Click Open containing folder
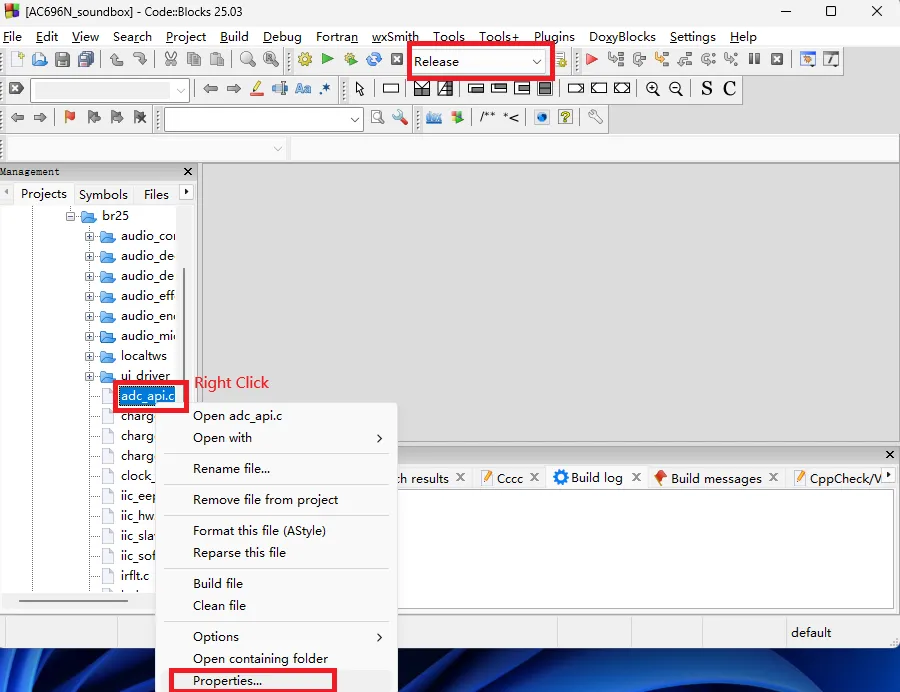The image size is (900, 692). pos(277,659)
